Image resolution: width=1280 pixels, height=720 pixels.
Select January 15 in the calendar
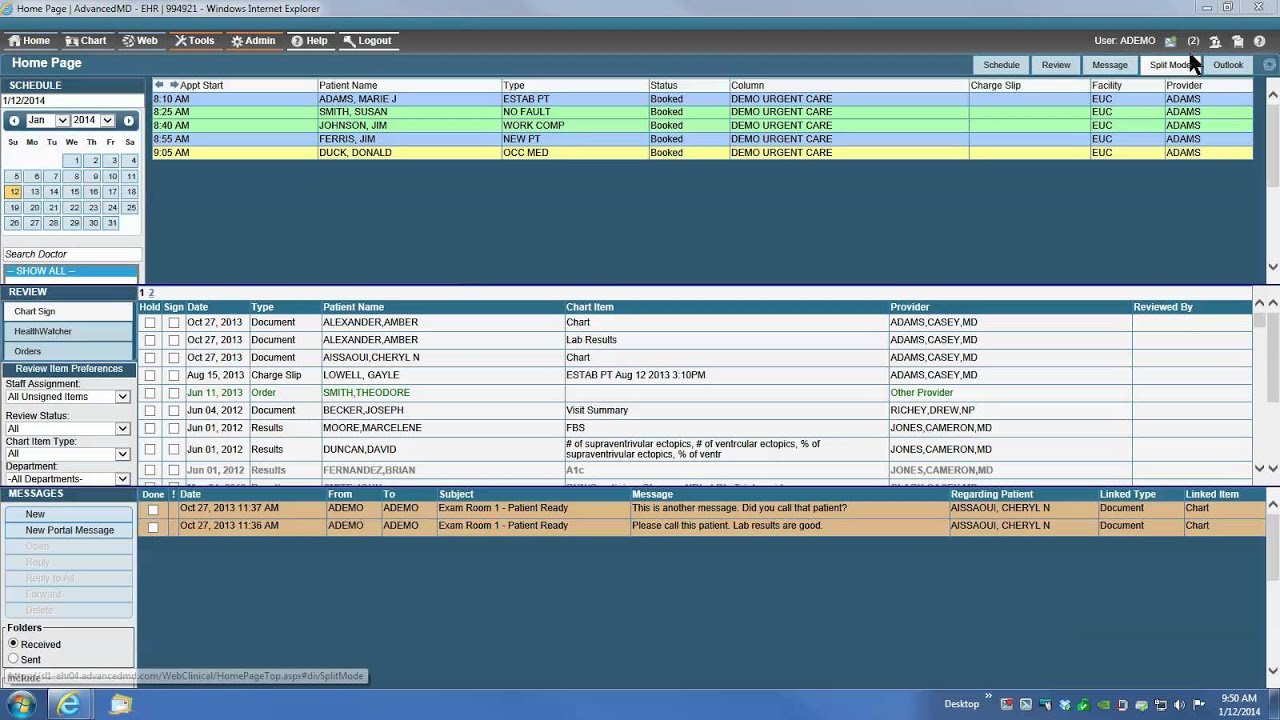pyautogui.click(x=72, y=192)
